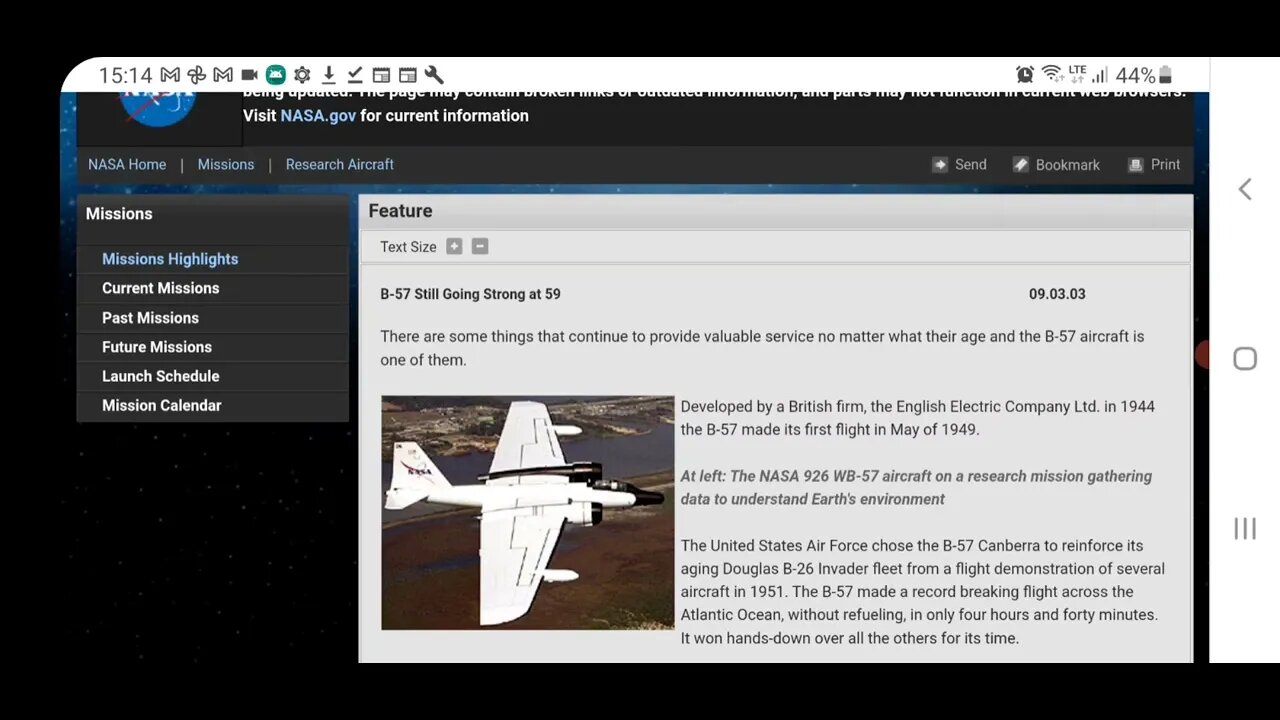Screen dimensions: 1280x720
Task: Tap the green Android robot status icon
Action: point(276,75)
